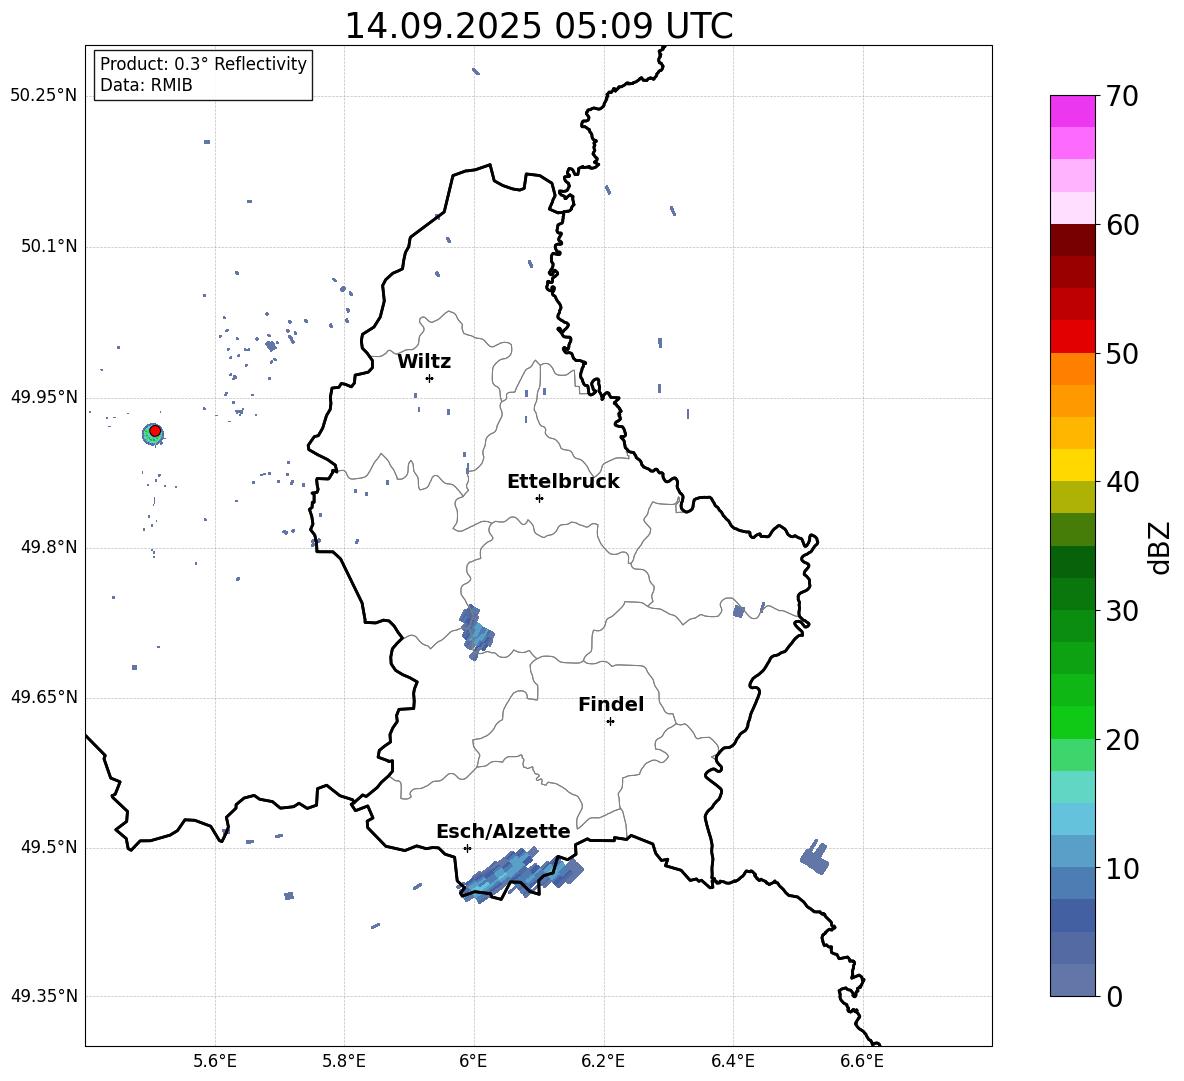The width and height of the screenshot is (1184, 1081).
Task: Click the 49.5°N latitude label
Action: [49, 847]
